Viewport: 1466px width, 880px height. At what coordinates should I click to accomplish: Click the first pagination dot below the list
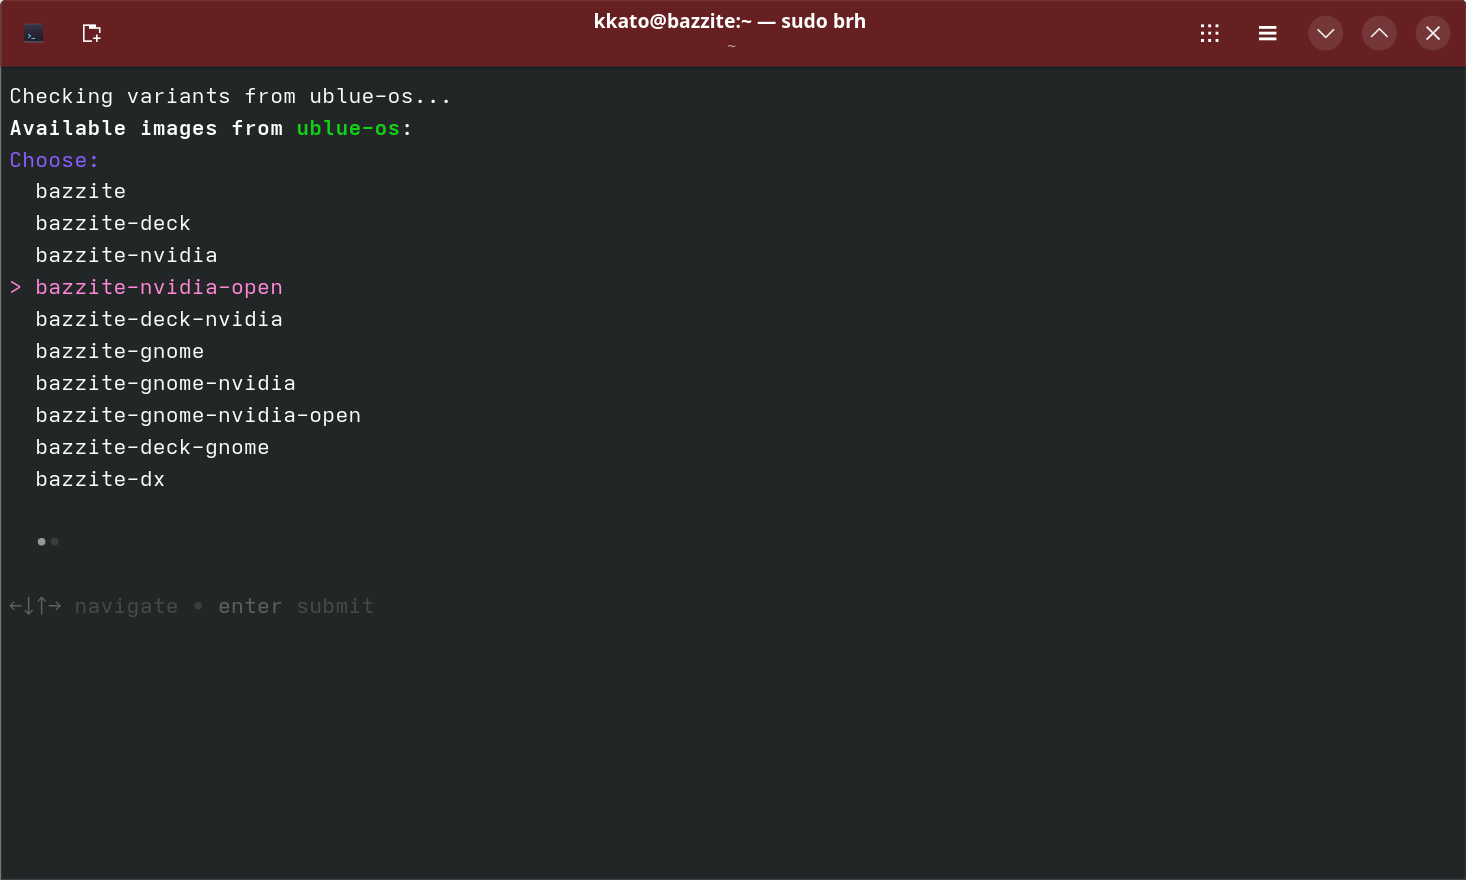click(41, 542)
